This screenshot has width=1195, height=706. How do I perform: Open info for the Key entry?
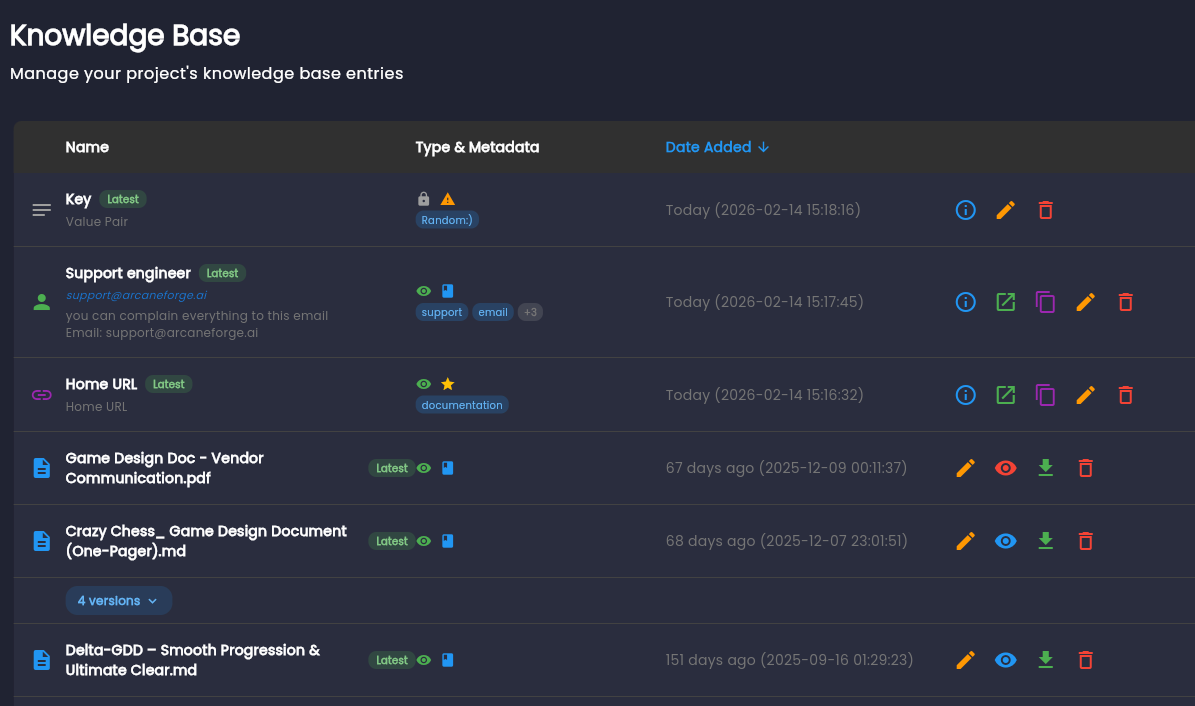coord(965,210)
